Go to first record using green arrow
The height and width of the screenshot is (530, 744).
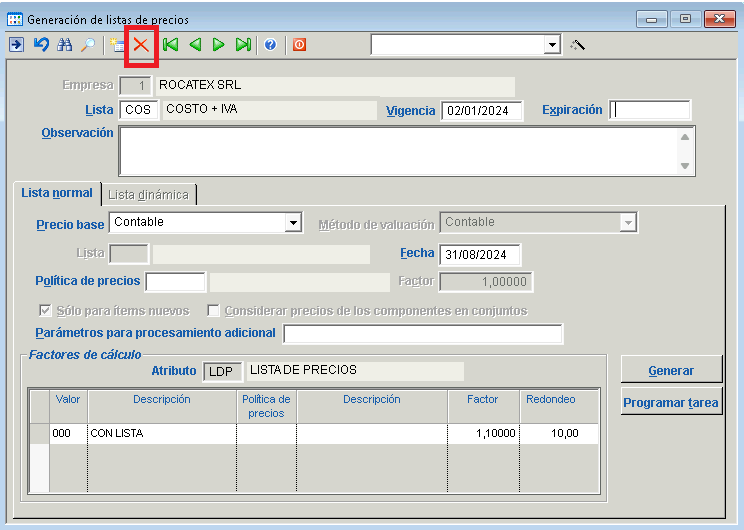coord(171,45)
